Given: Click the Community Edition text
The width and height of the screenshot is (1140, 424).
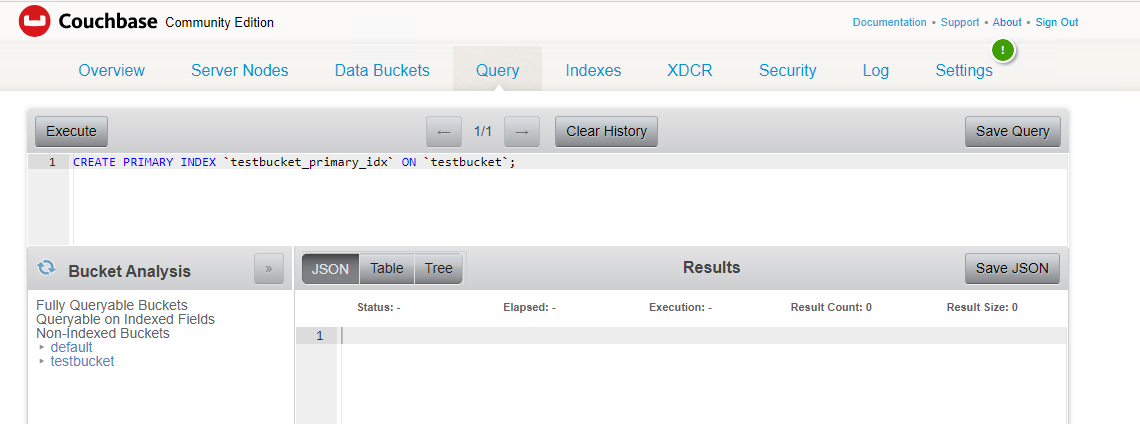Looking at the screenshot, I should (220, 23).
